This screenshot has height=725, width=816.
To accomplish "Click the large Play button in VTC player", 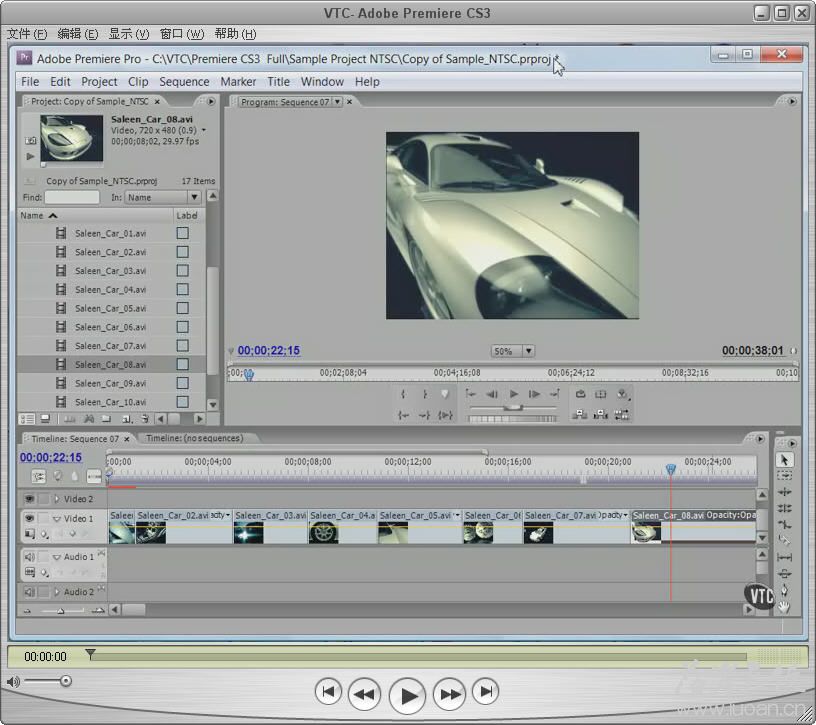I will point(407,695).
